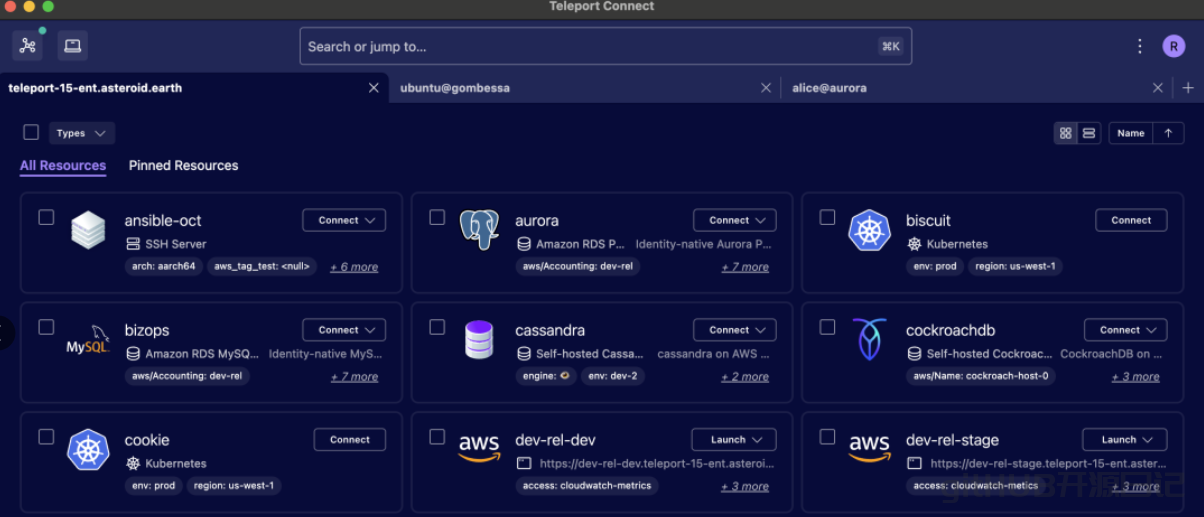This screenshot has height=517, width=1204.
Task: Select the cassandra checkbox
Action: [x=437, y=327]
